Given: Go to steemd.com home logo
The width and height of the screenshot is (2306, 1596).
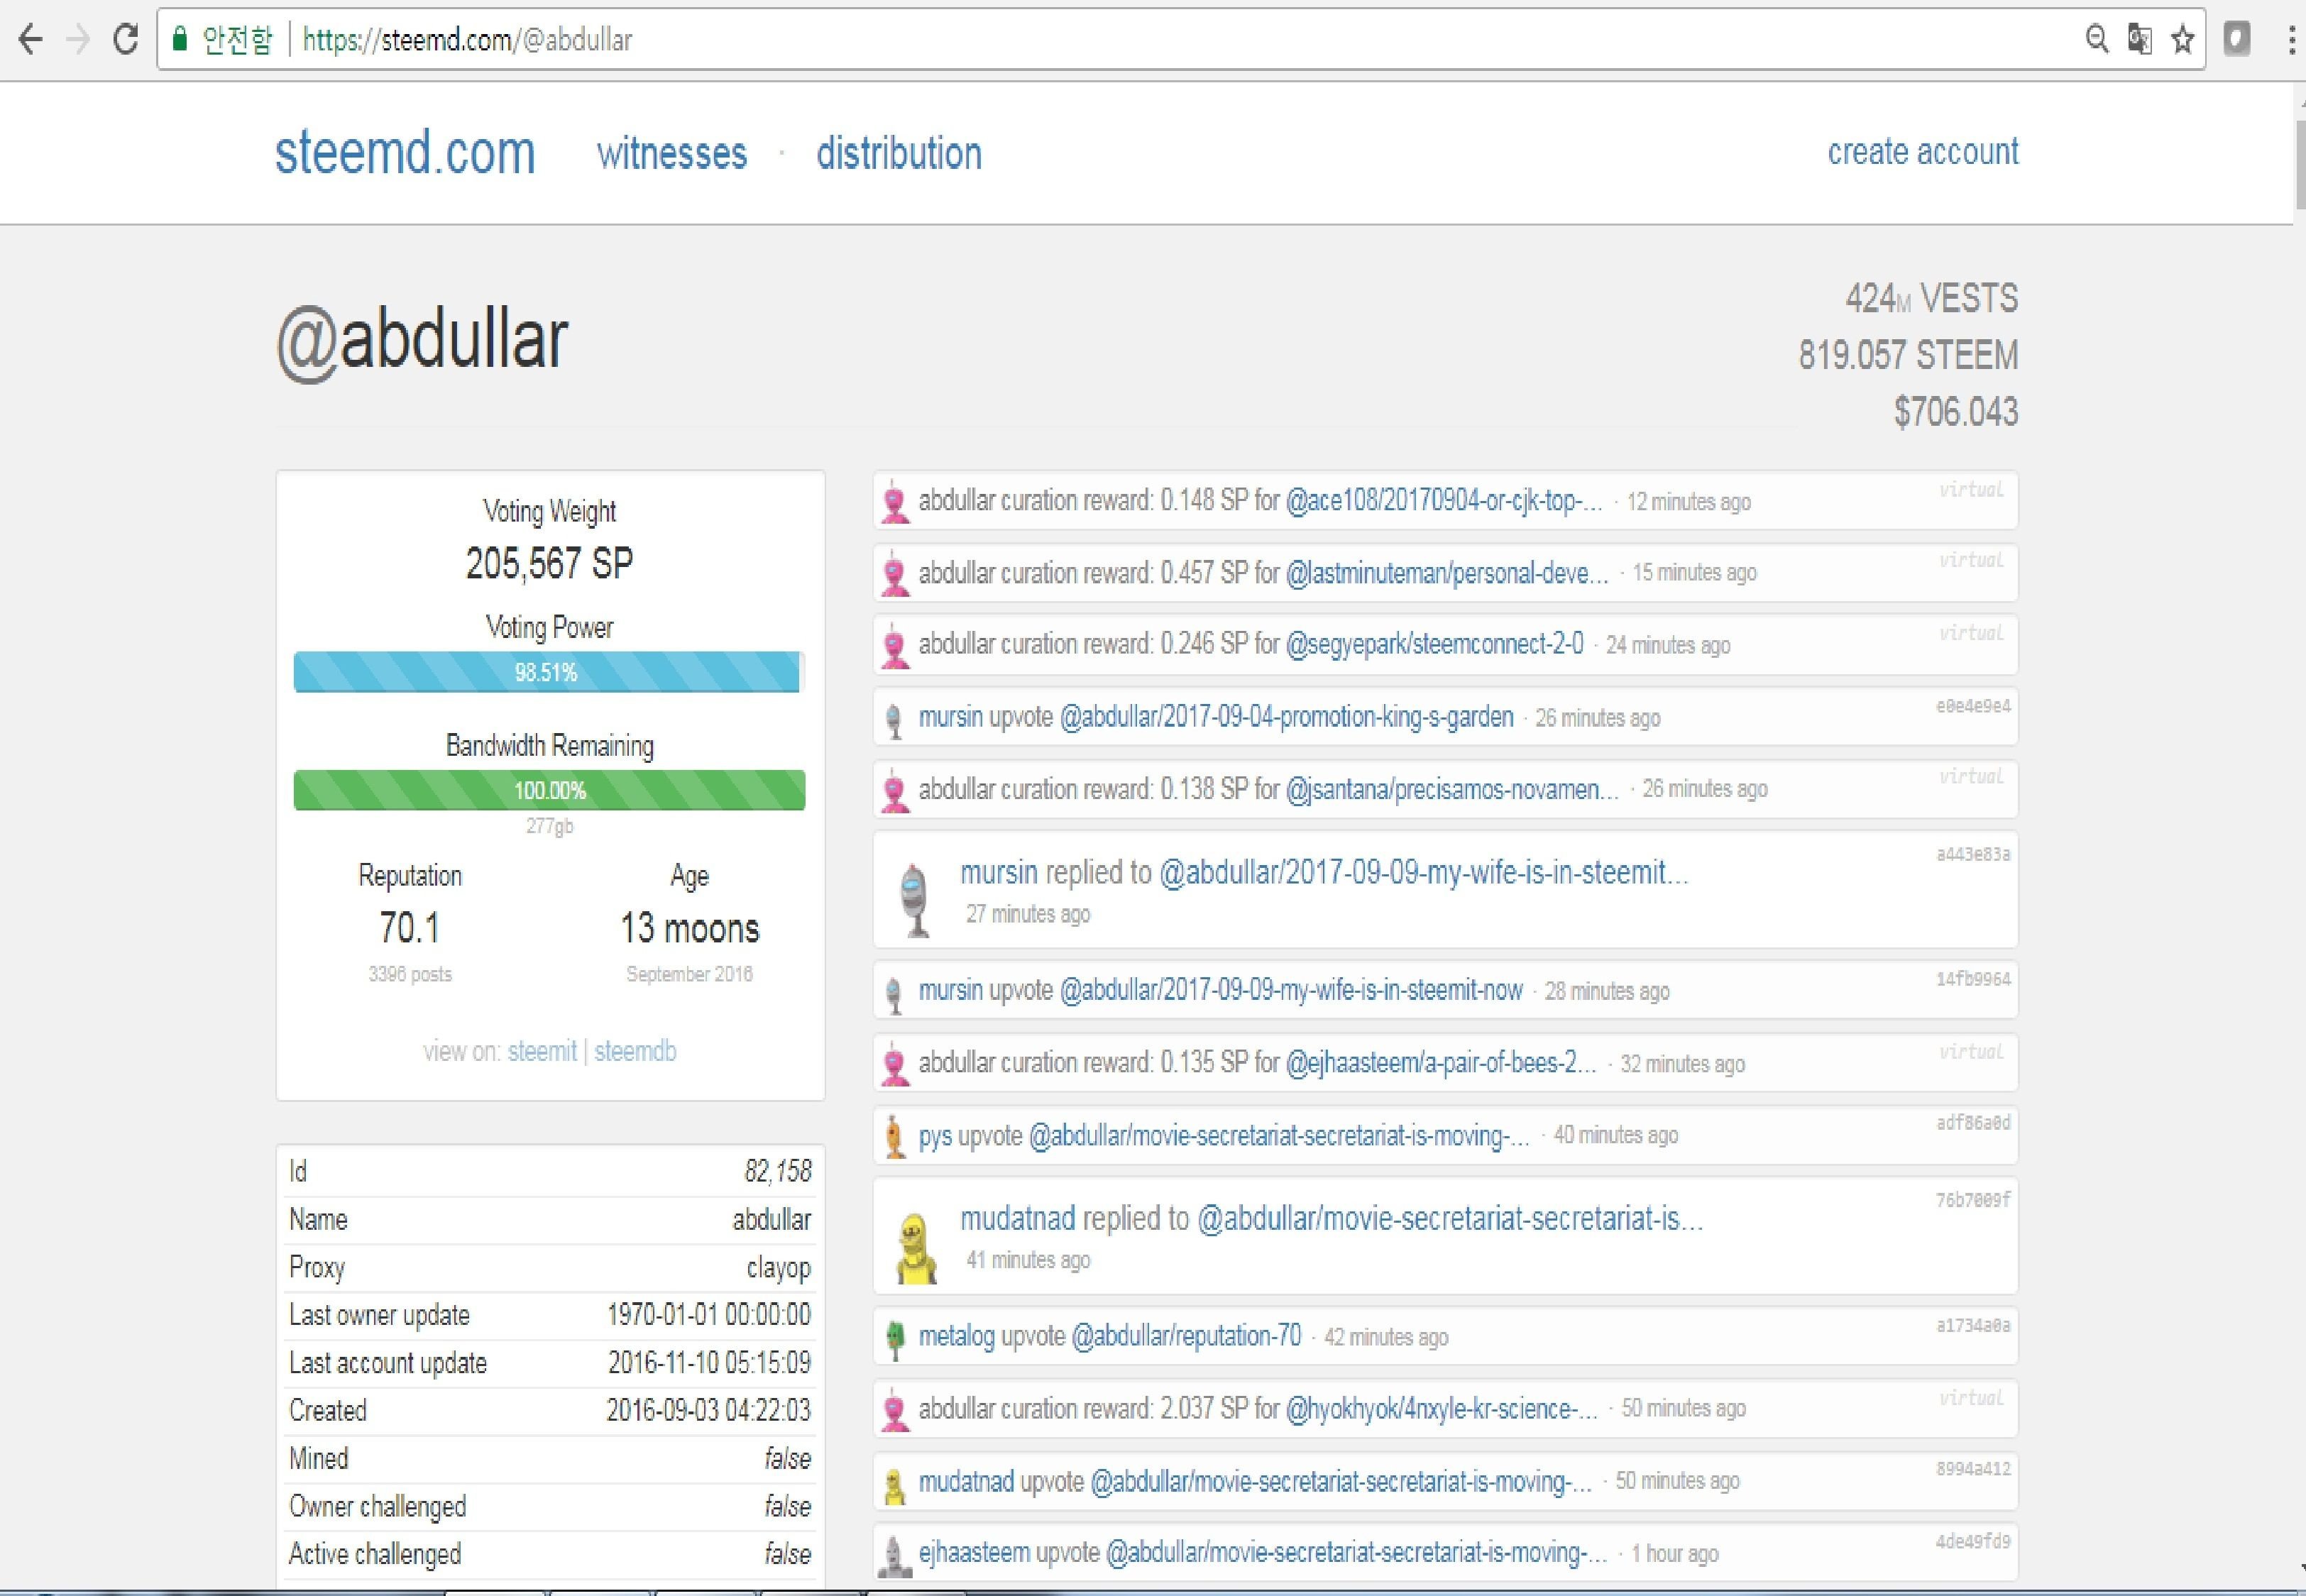Looking at the screenshot, I should (x=405, y=153).
